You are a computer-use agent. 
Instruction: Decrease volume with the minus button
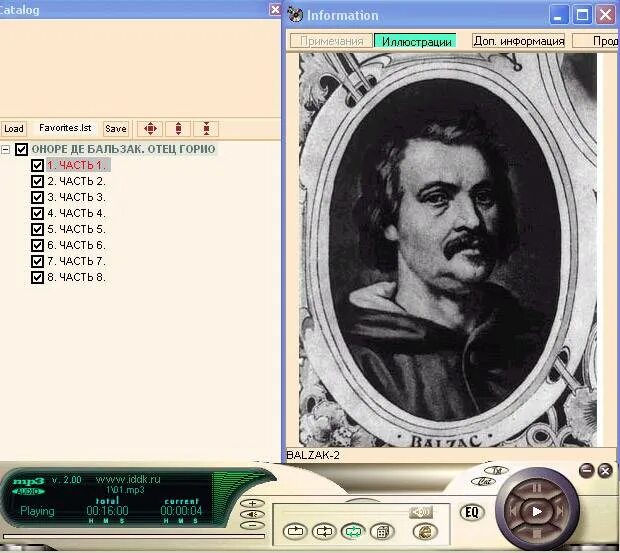[x=252, y=525]
